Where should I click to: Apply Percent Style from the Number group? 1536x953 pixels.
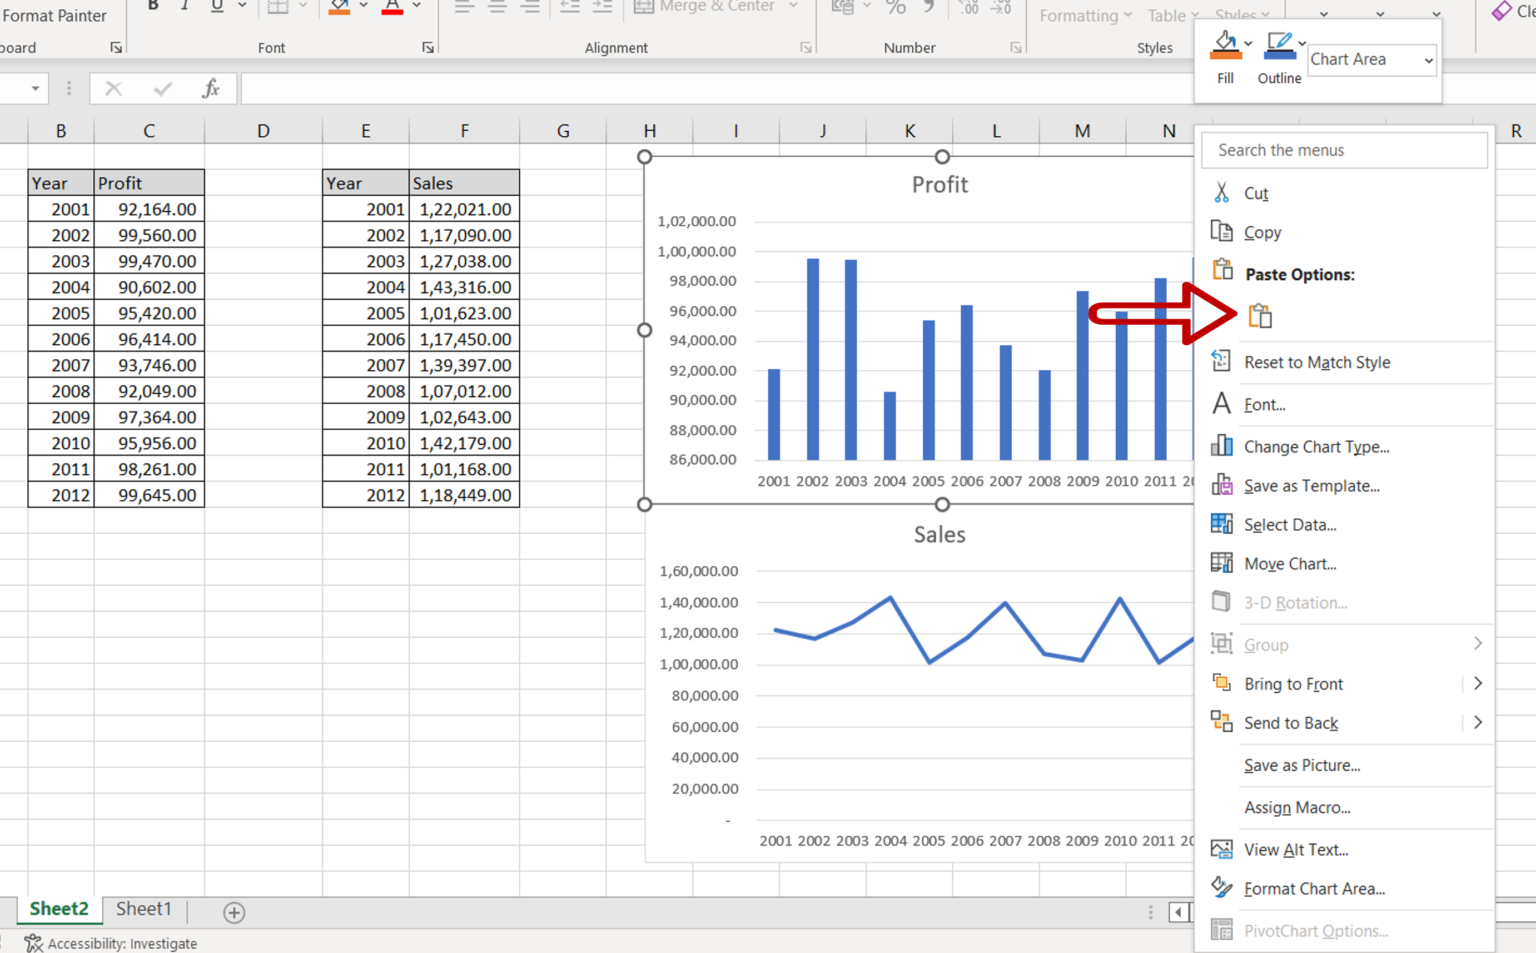coord(895,7)
